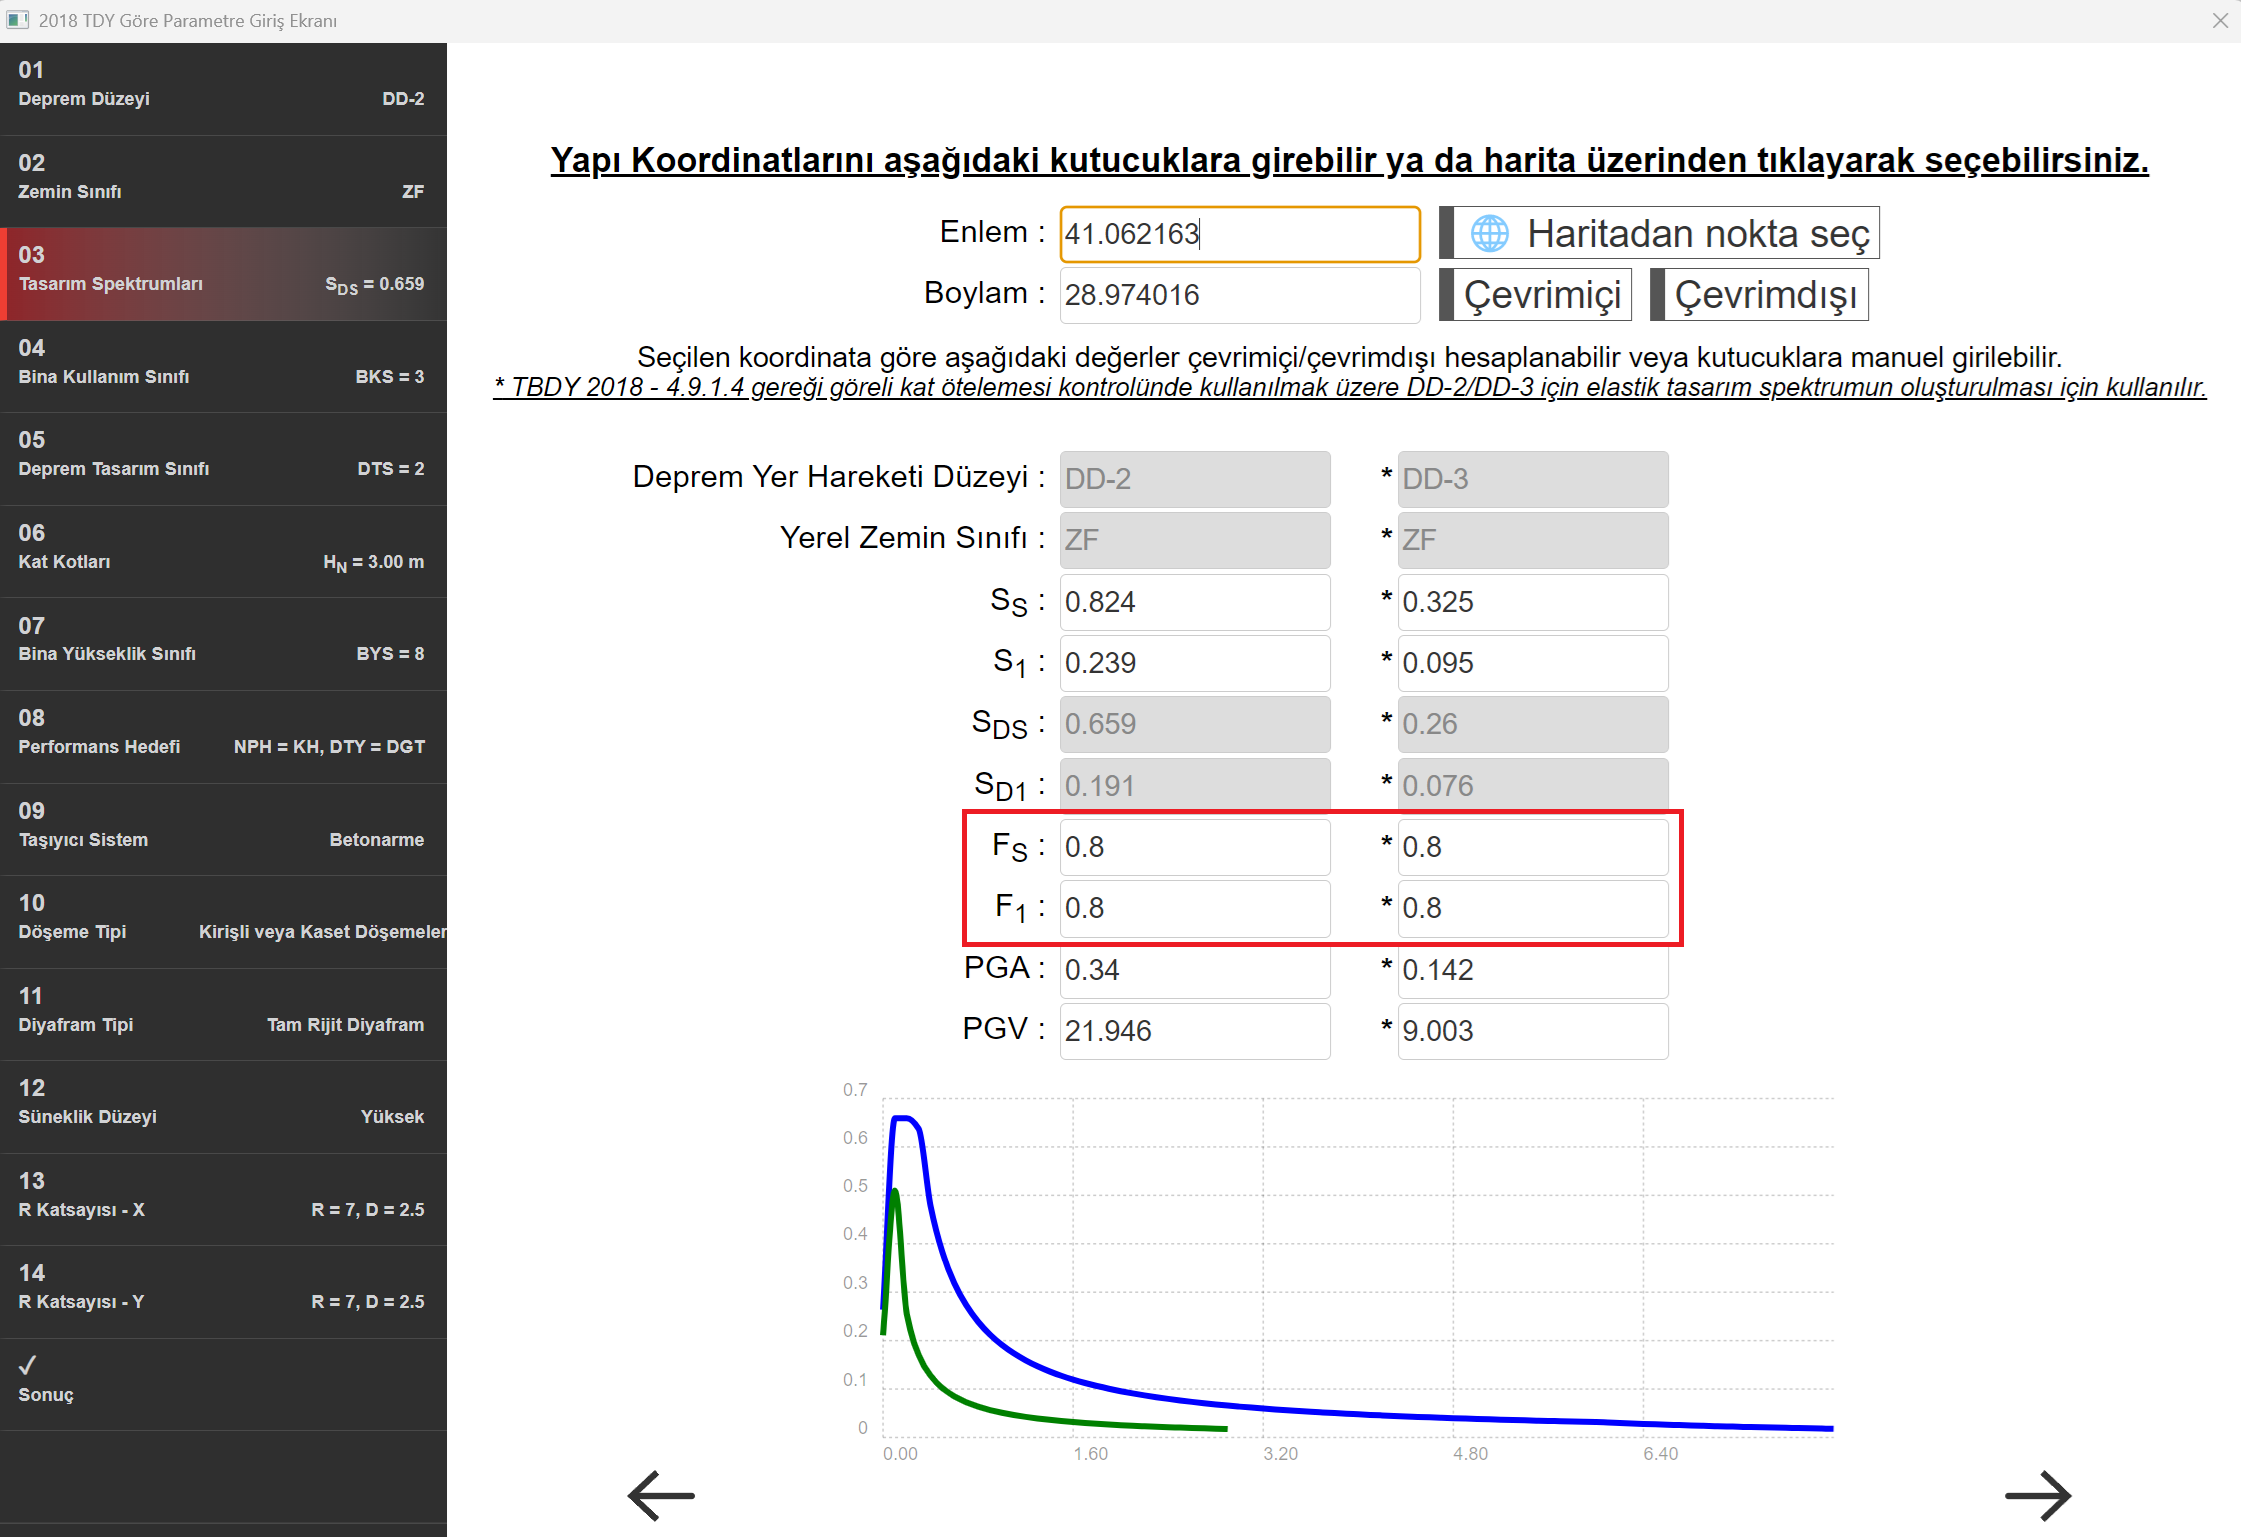Close the parameter entry window
The width and height of the screenshot is (2241, 1537).
tap(2220, 20)
